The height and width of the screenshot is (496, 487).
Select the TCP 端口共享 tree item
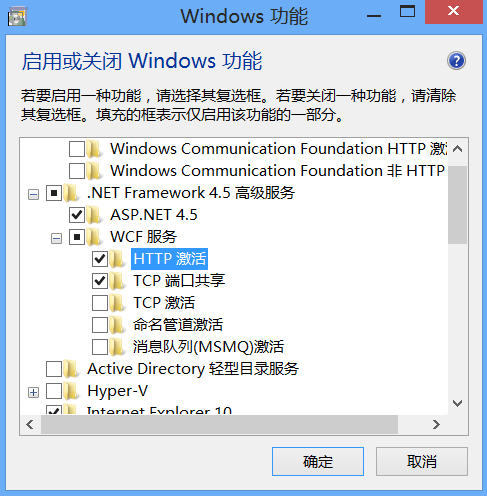click(179, 281)
